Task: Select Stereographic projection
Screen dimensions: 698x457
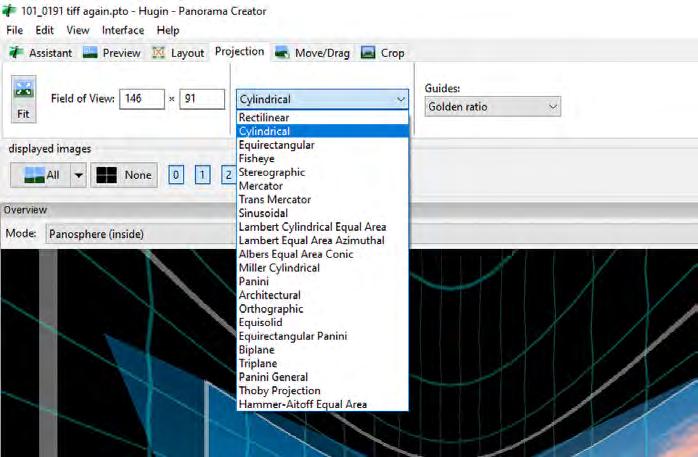Action: click(x=322, y=172)
